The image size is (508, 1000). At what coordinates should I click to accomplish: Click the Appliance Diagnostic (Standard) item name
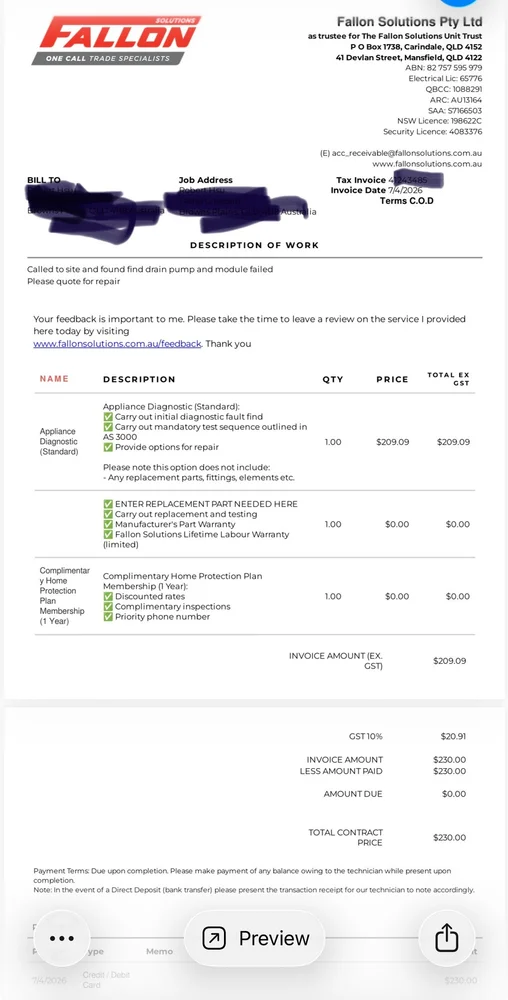[59, 441]
